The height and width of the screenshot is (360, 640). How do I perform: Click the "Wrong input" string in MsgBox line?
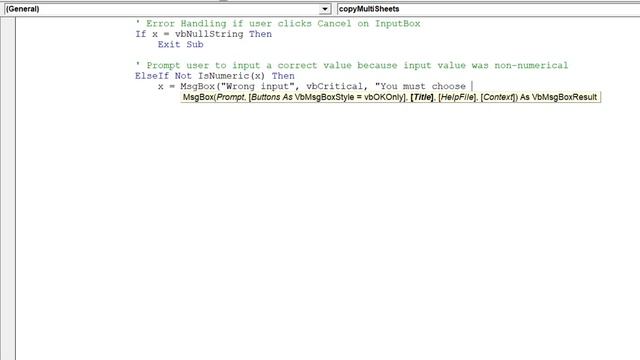click(258, 87)
